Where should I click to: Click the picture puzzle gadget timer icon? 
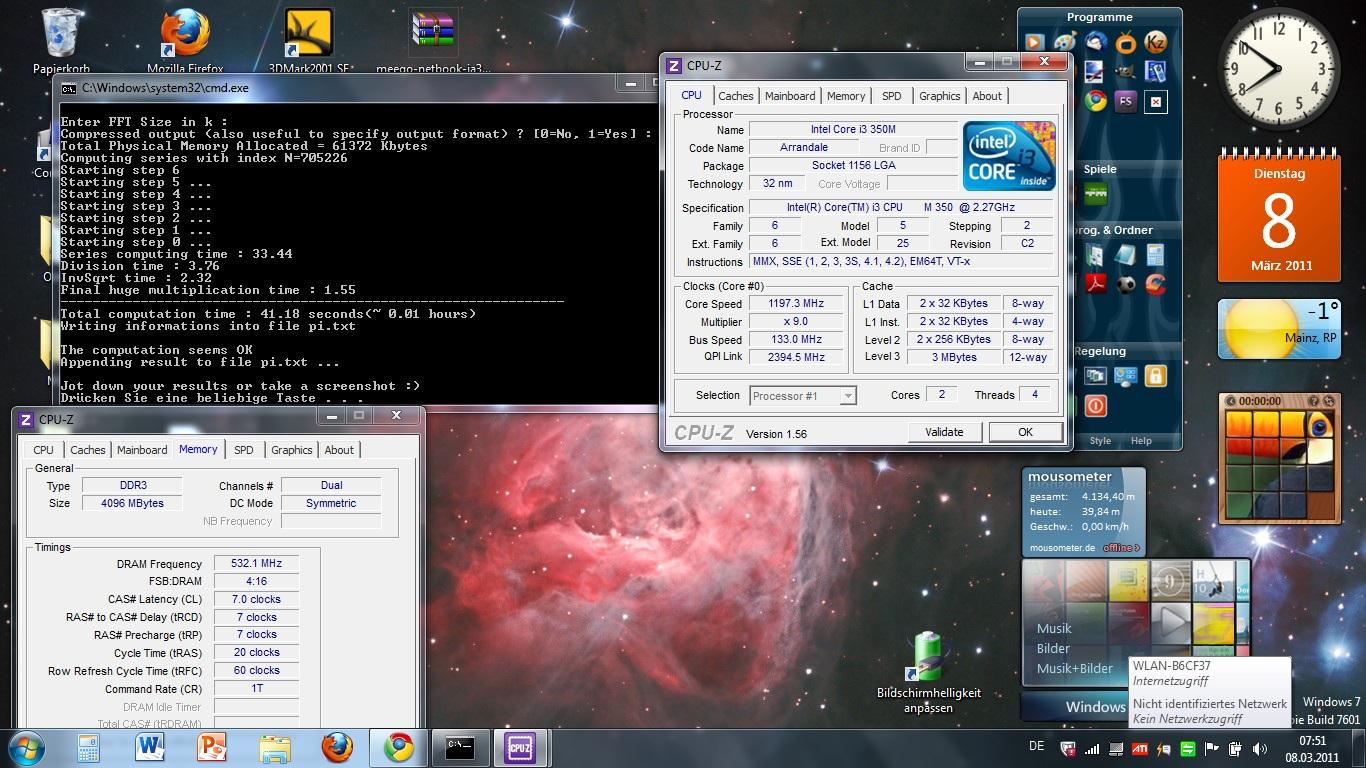point(1231,401)
